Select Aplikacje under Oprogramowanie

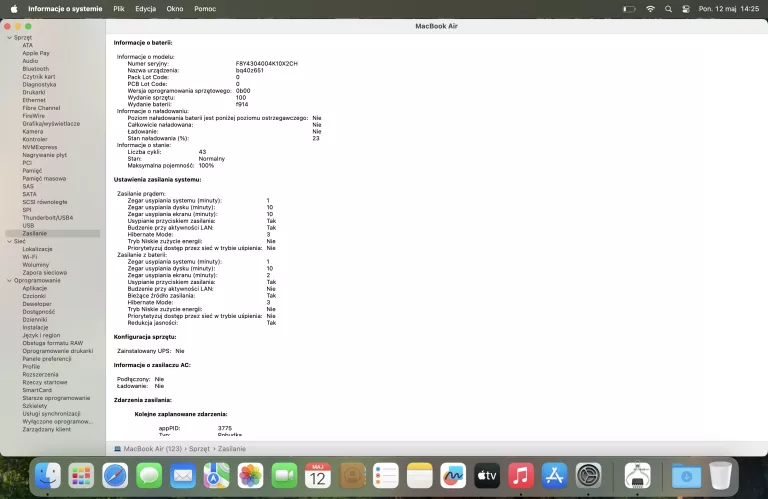35,288
